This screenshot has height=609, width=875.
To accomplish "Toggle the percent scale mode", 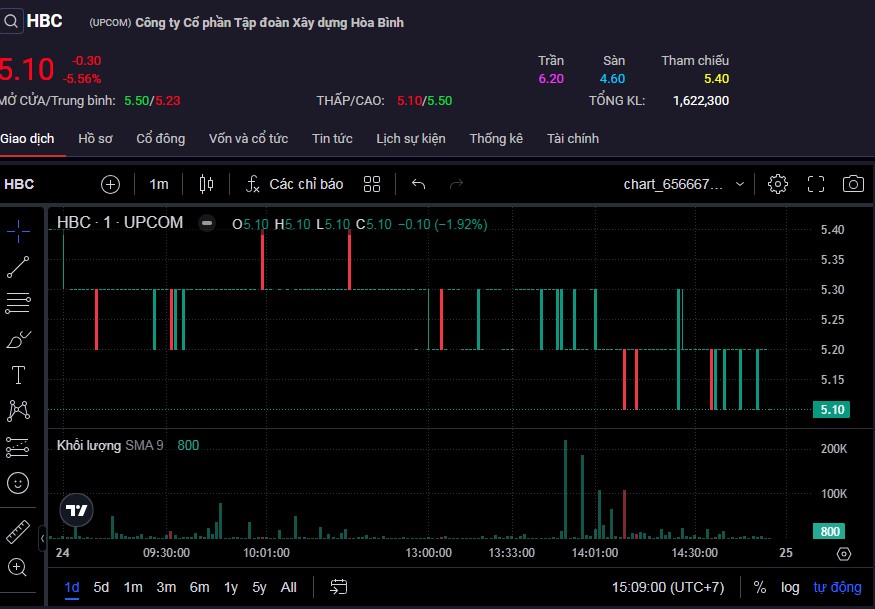I will tap(760, 587).
